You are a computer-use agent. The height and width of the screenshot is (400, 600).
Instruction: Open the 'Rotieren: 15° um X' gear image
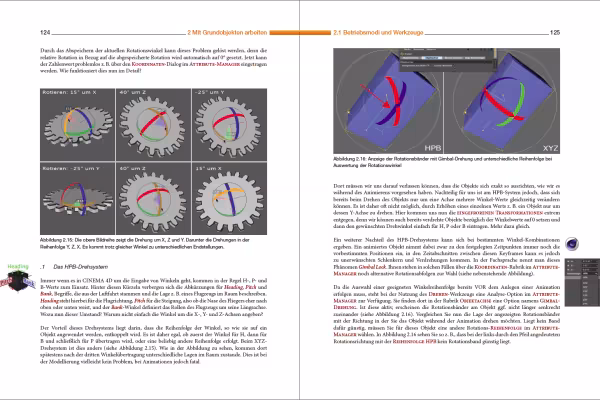[77, 124]
